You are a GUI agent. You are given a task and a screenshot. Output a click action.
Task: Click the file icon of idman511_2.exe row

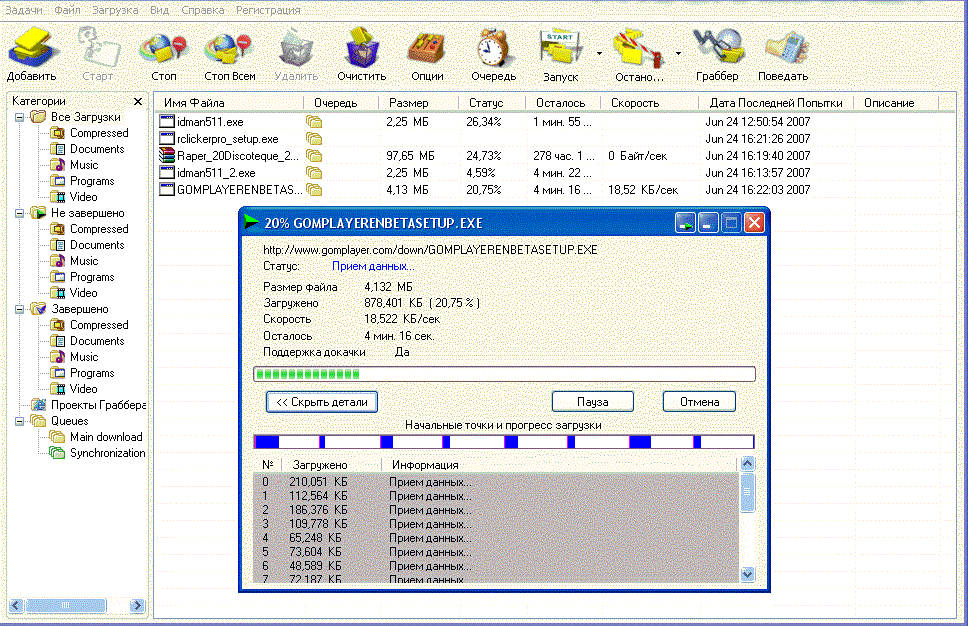(x=167, y=172)
